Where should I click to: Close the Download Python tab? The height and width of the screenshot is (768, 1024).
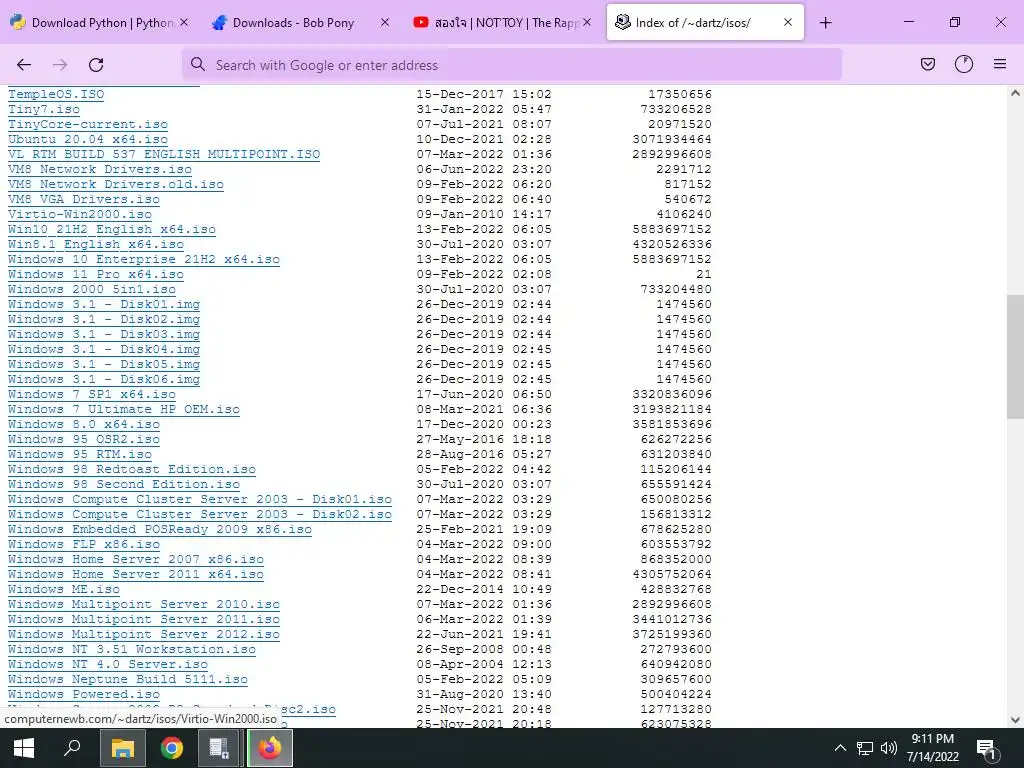pyautogui.click(x=184, y=22)
